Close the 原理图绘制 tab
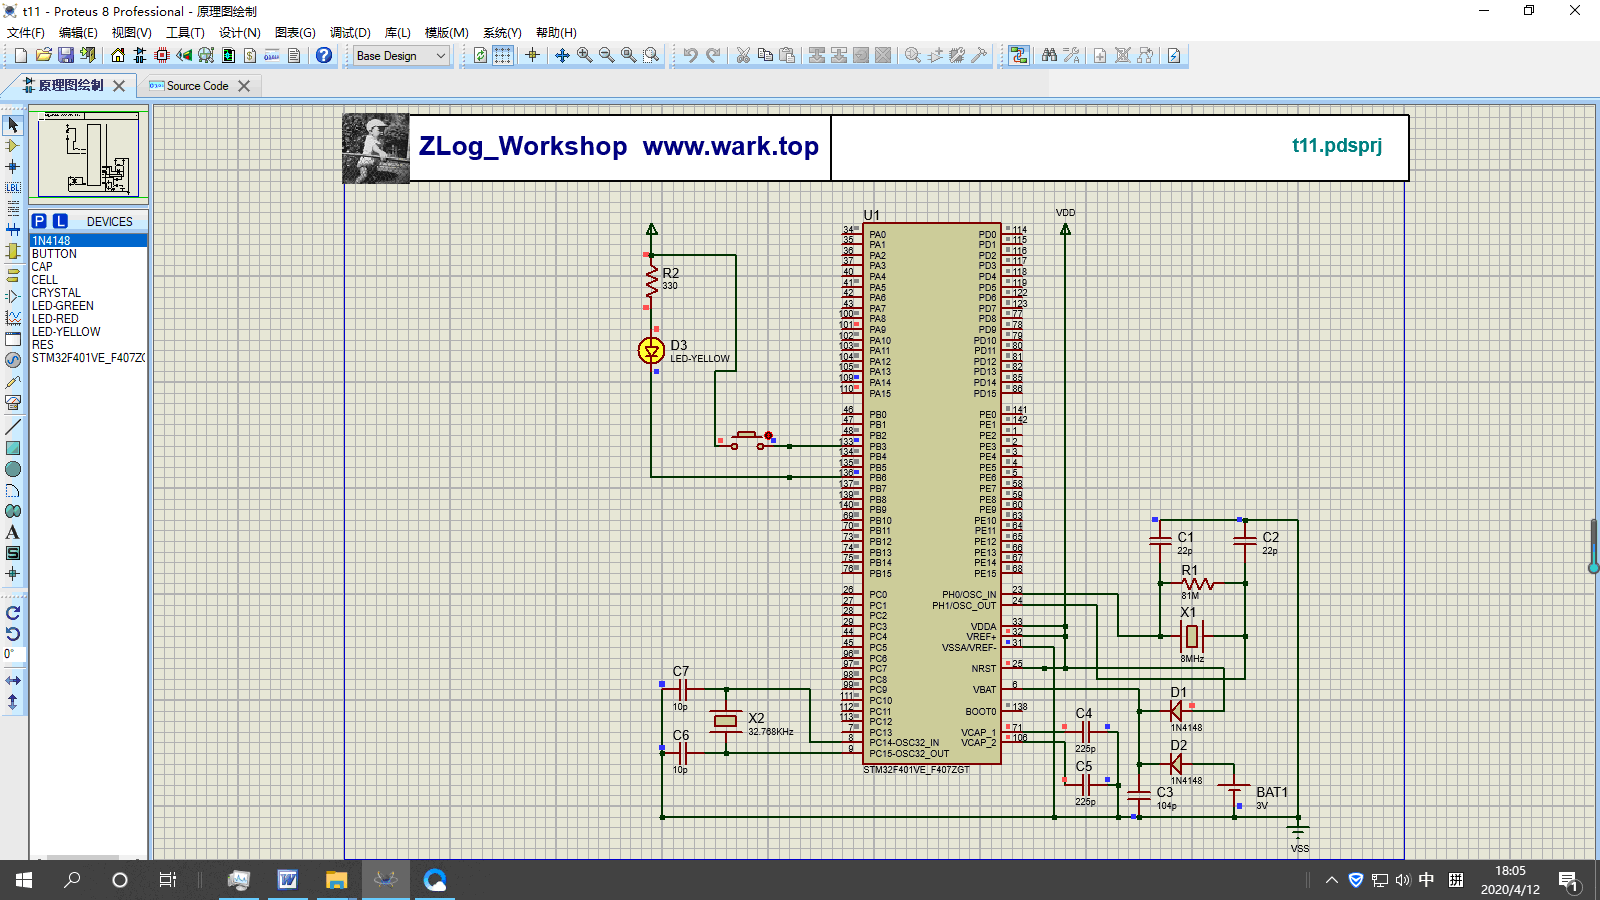 click(119, 86)
